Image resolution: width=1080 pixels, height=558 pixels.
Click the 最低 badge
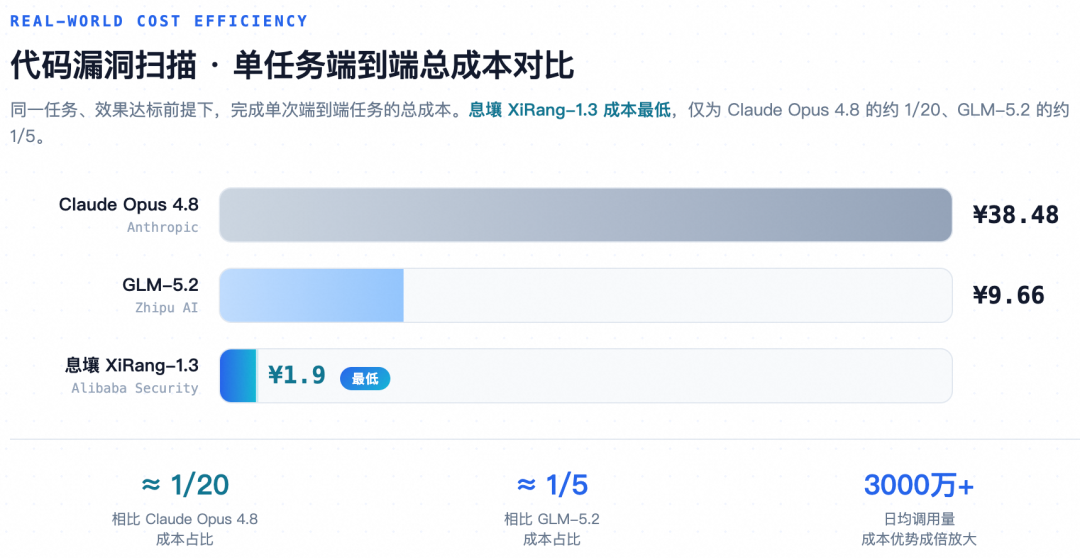tap(365, 378)
